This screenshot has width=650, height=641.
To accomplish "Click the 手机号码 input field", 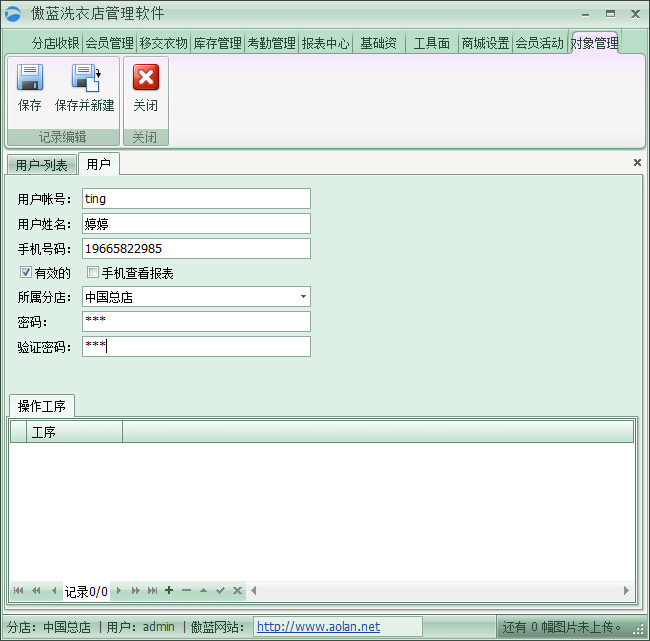I will [x=196, y=248].
